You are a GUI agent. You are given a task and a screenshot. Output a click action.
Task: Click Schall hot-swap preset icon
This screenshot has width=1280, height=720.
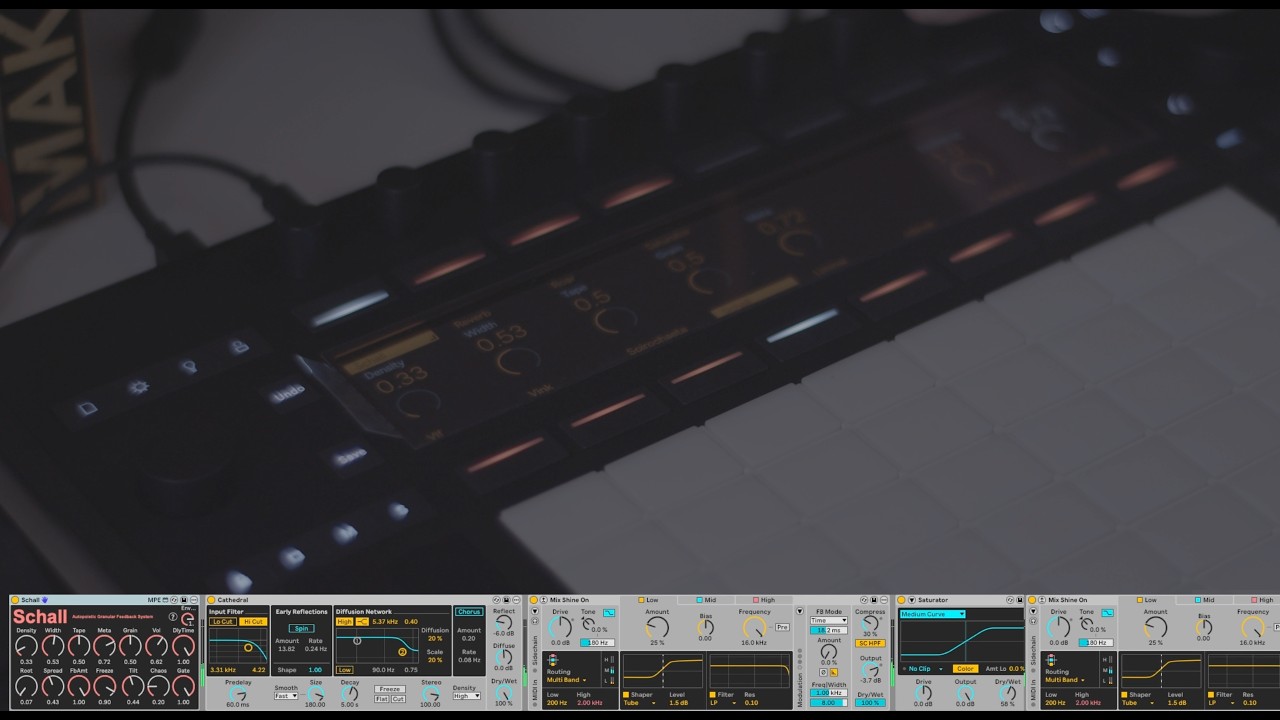coord(174,600)
